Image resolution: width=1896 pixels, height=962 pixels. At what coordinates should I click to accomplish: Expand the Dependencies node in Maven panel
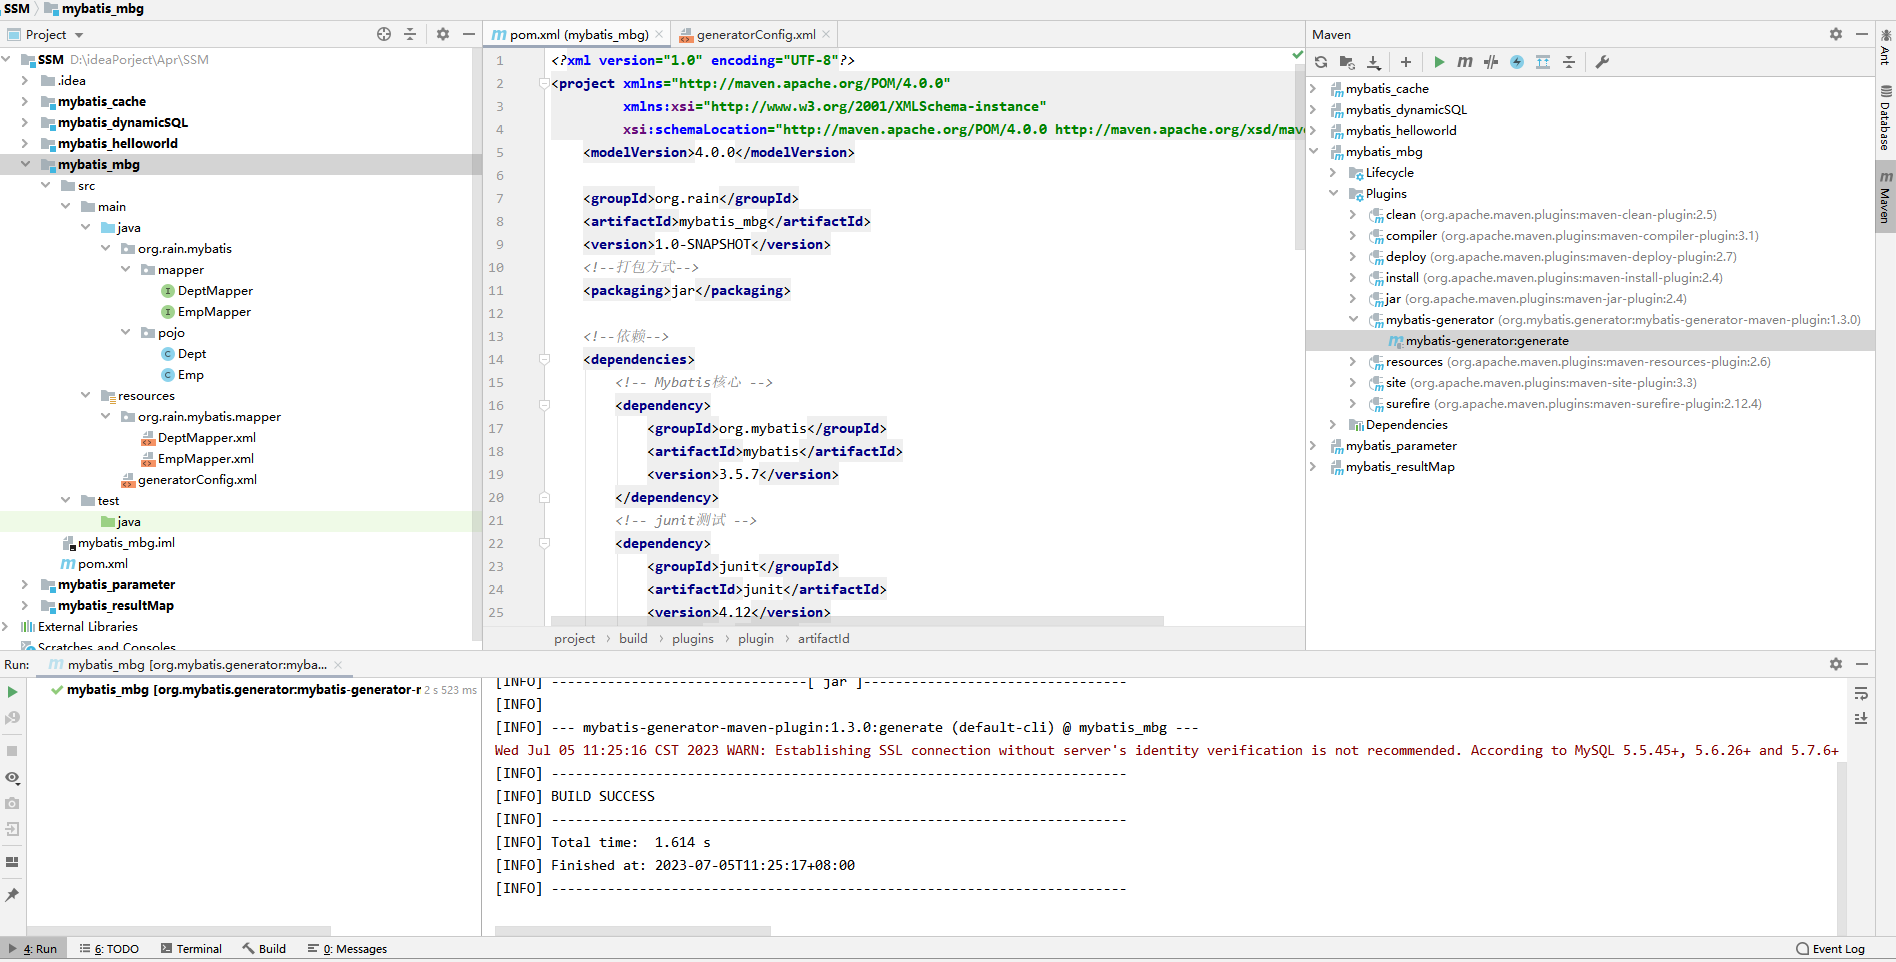(x=1333, y=425)
